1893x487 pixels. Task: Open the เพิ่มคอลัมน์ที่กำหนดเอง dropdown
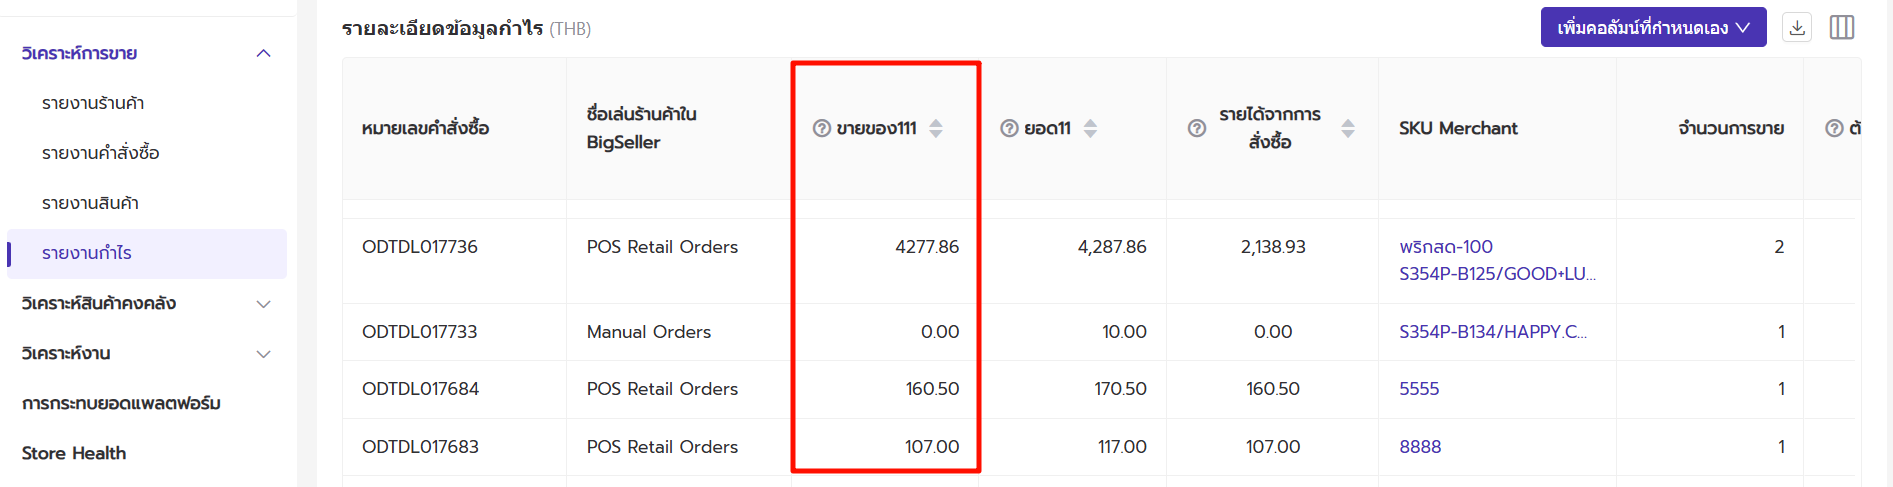click(x=1653, y=28)
